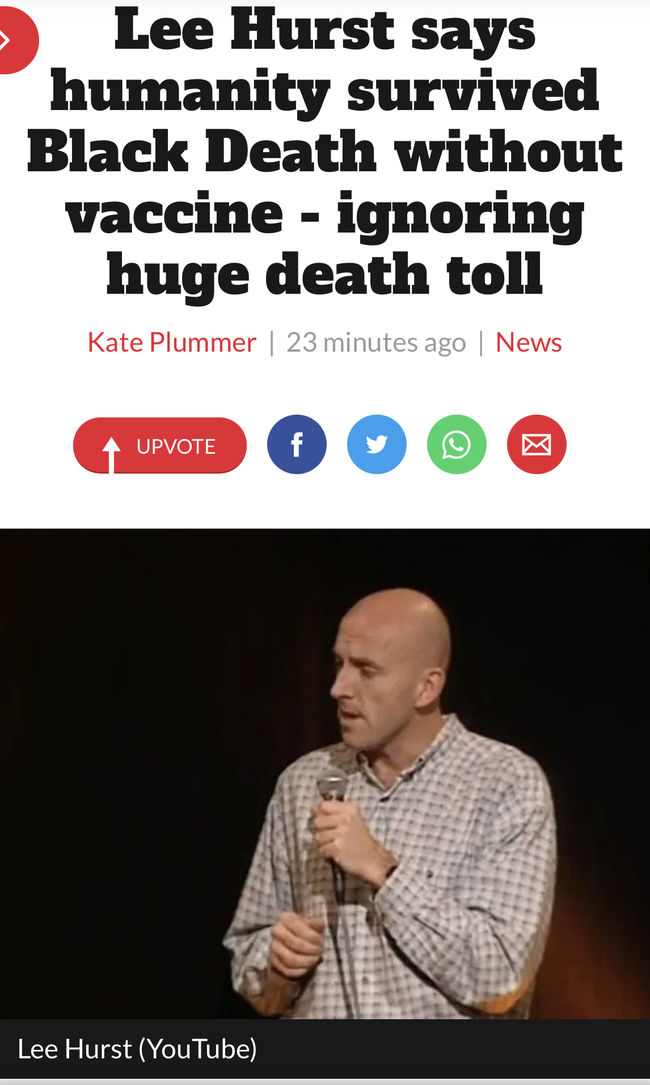The image size is (650, 1085).
Task: Send the article by email icon
Action: click(536, 444)
